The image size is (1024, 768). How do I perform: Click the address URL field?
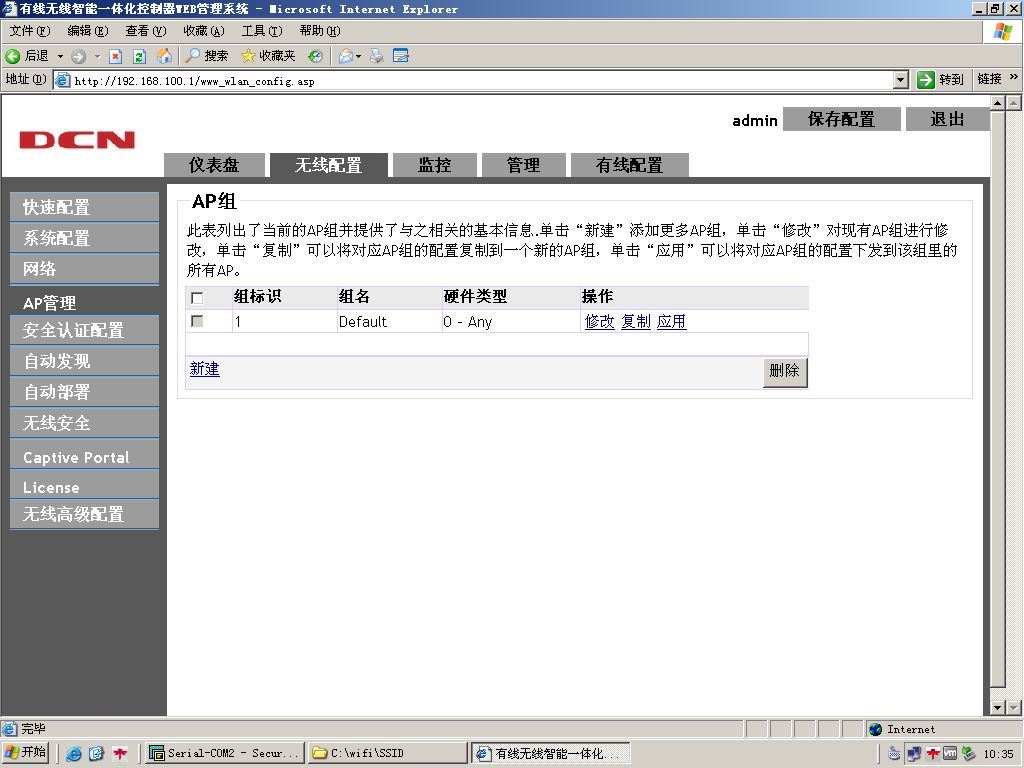coord(482,81)
